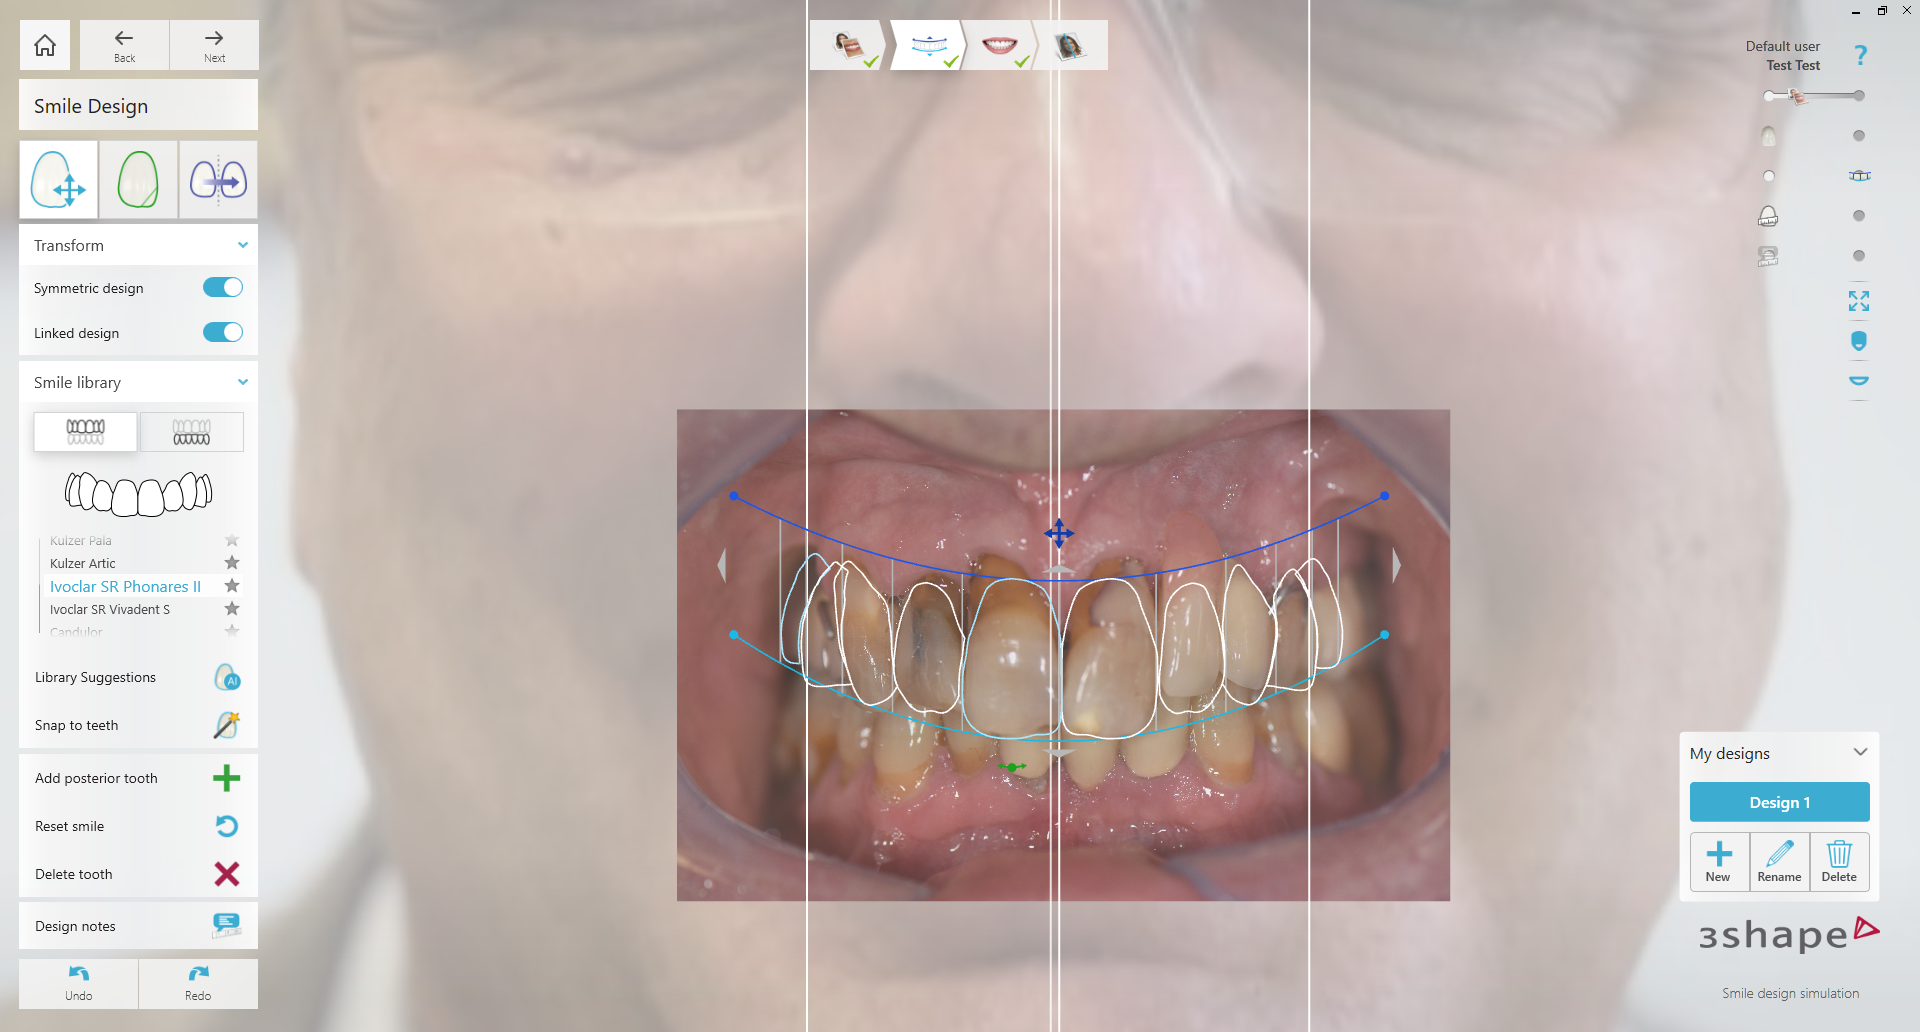This screenshot has width=1920, height=1032.
Task: Click the Home icon
Action: pos(45,45)
